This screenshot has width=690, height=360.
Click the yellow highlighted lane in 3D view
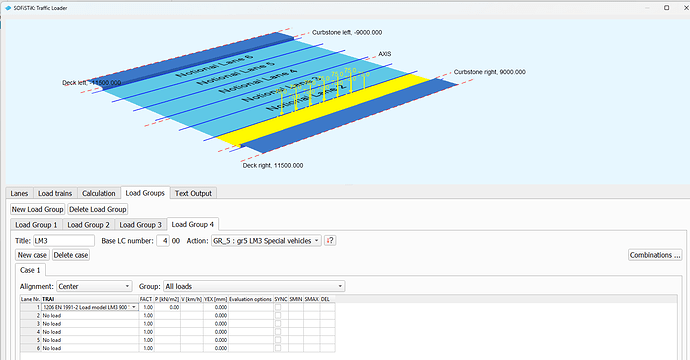(x=323, y=110)
